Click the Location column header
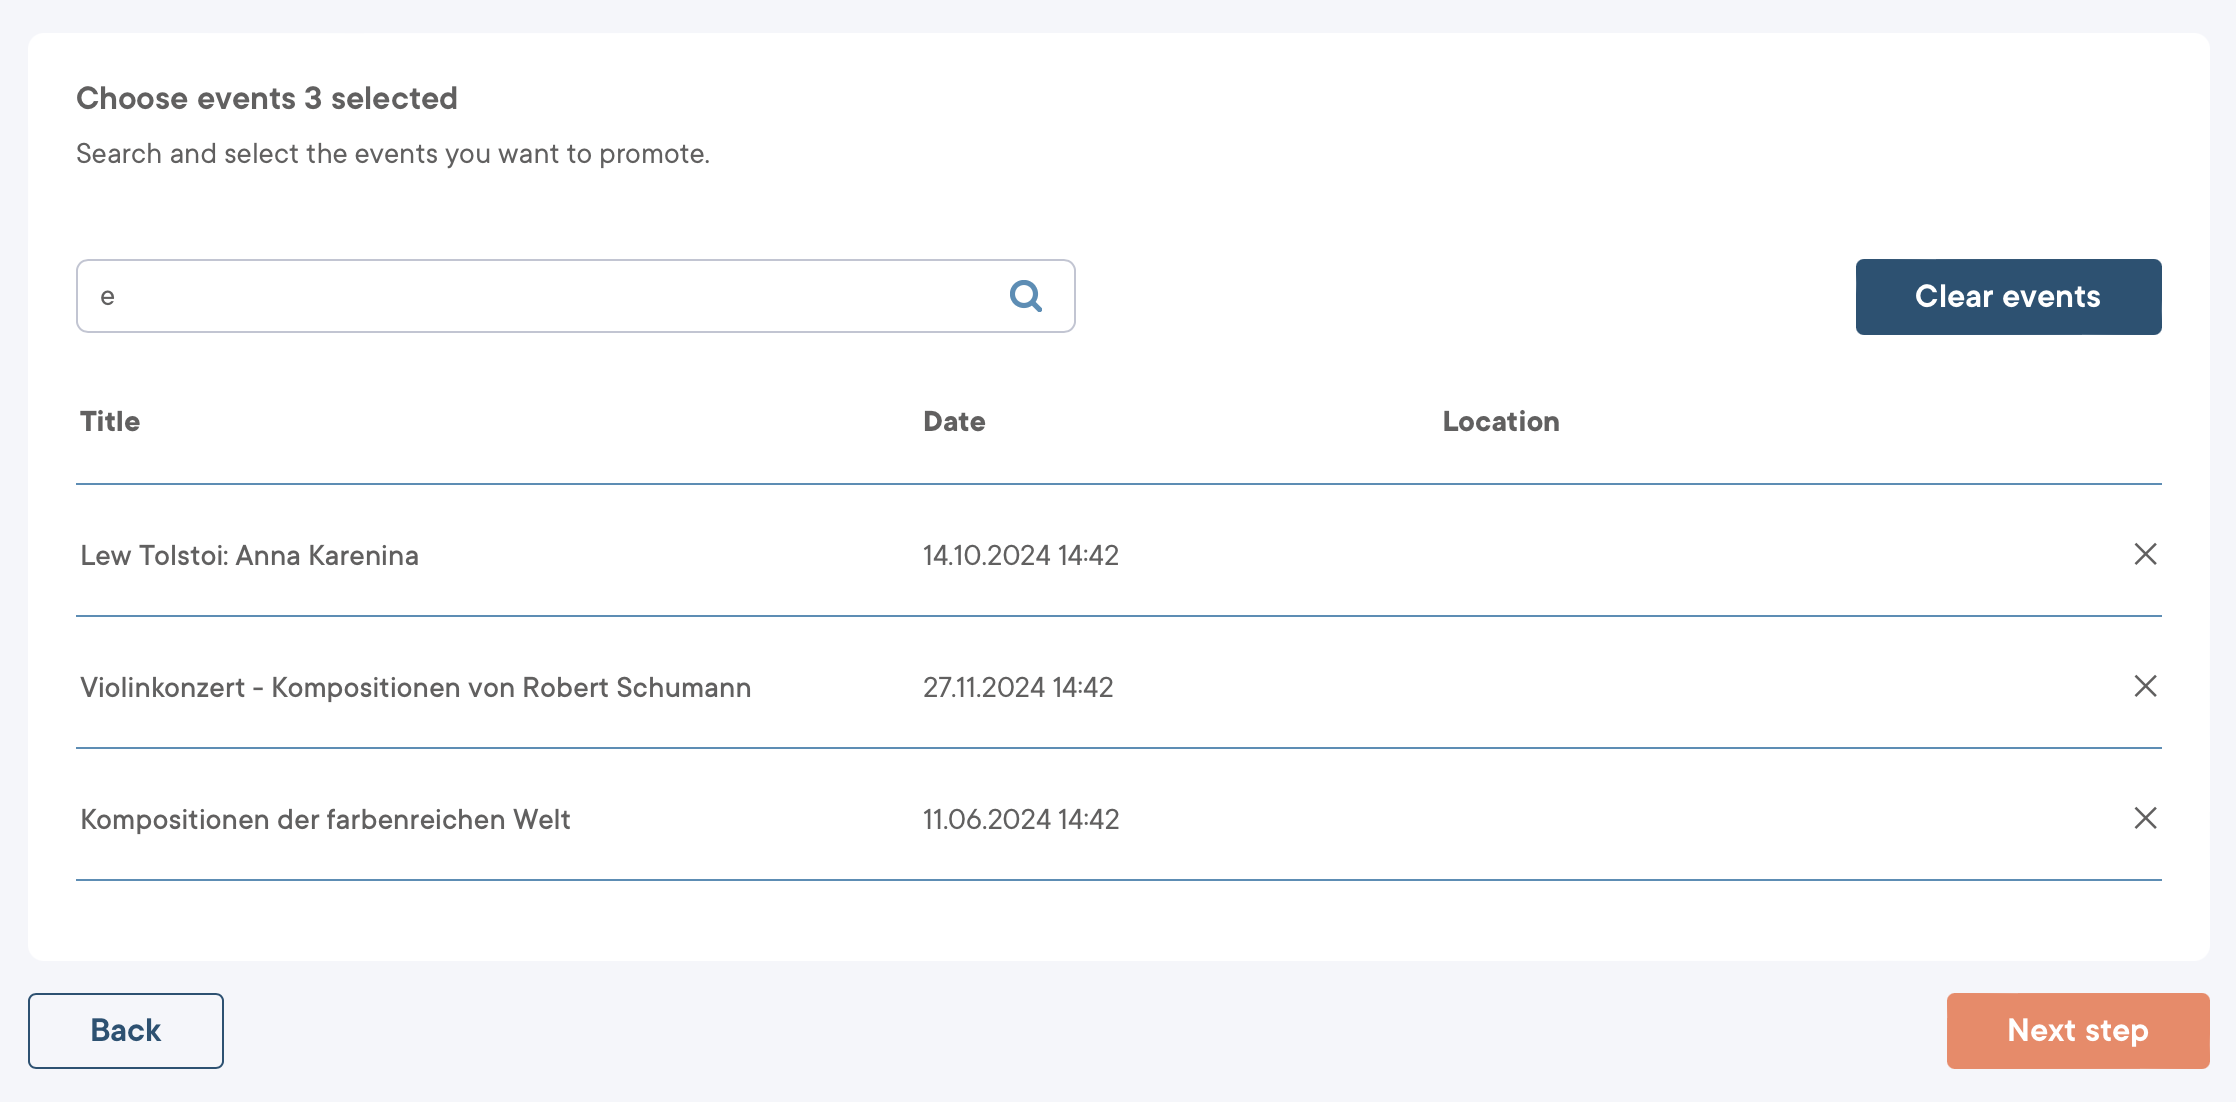Screen dimensions: 2236x1102 [x=1500, y=421]
